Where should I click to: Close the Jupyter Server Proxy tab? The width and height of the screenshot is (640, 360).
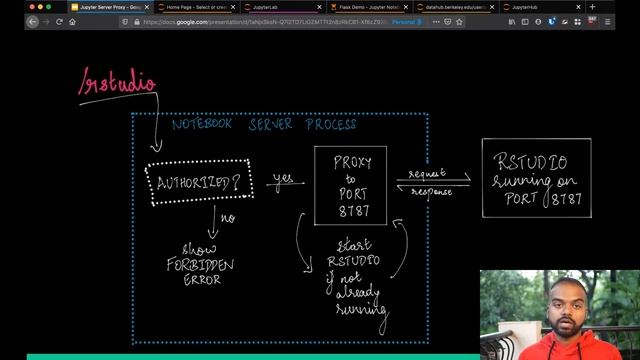[147, 7]
